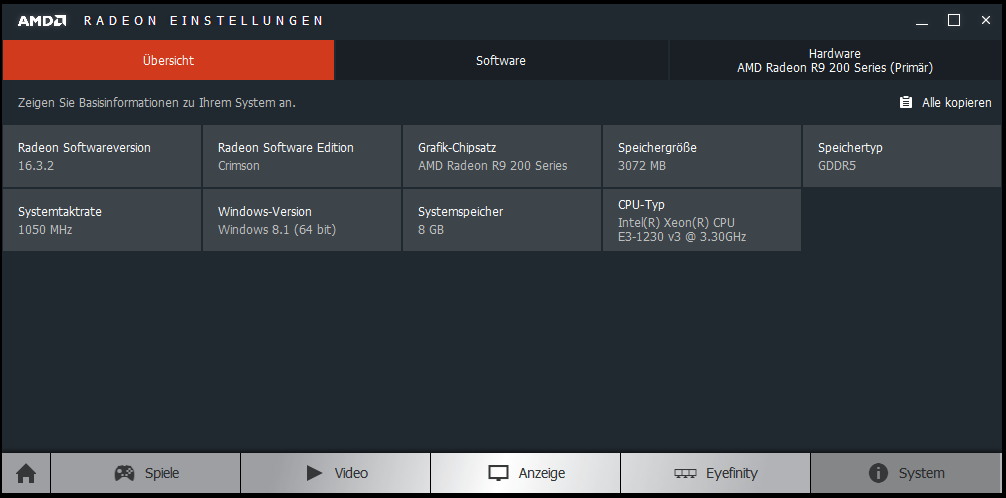Go to the Home screen icon
Image resolution: width=1006 pixels, height=498 pixels.
(x=26, y=474)
